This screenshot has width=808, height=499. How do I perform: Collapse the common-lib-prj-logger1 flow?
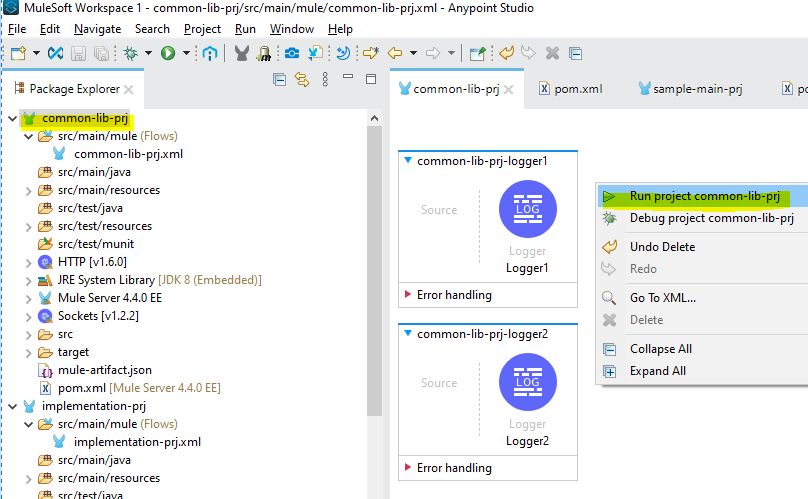pyautogui.click(x=407, y=161)
